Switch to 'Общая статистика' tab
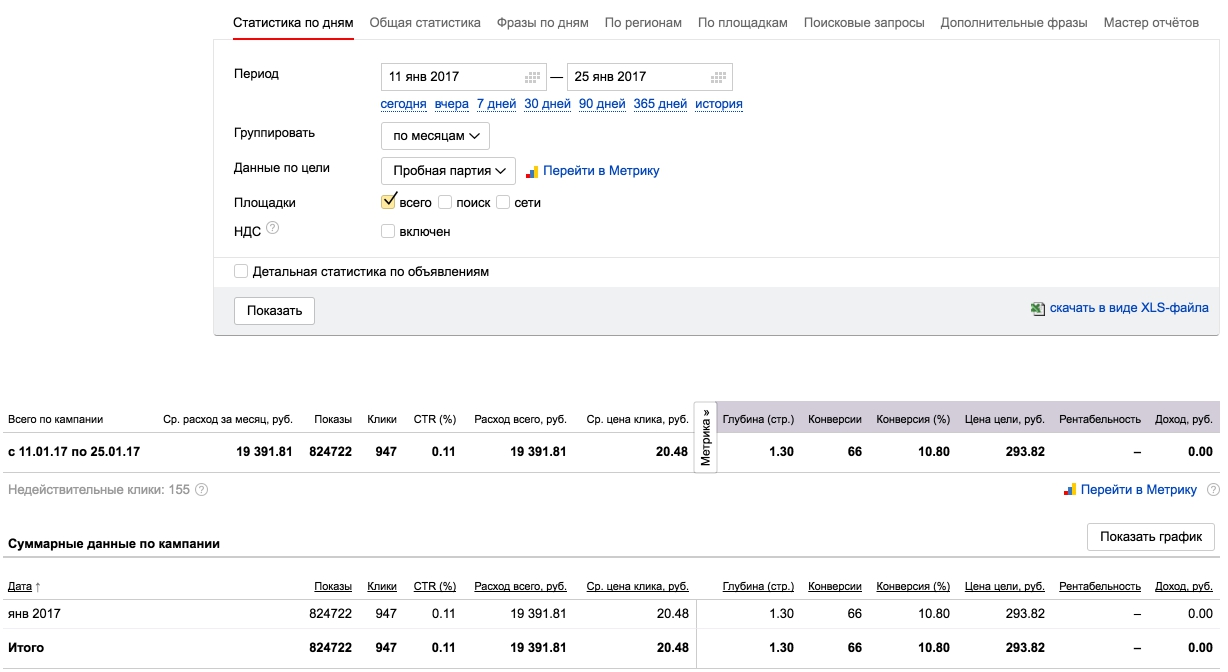Viewport: 1228px width, 672px height. [x=424, y=22]
